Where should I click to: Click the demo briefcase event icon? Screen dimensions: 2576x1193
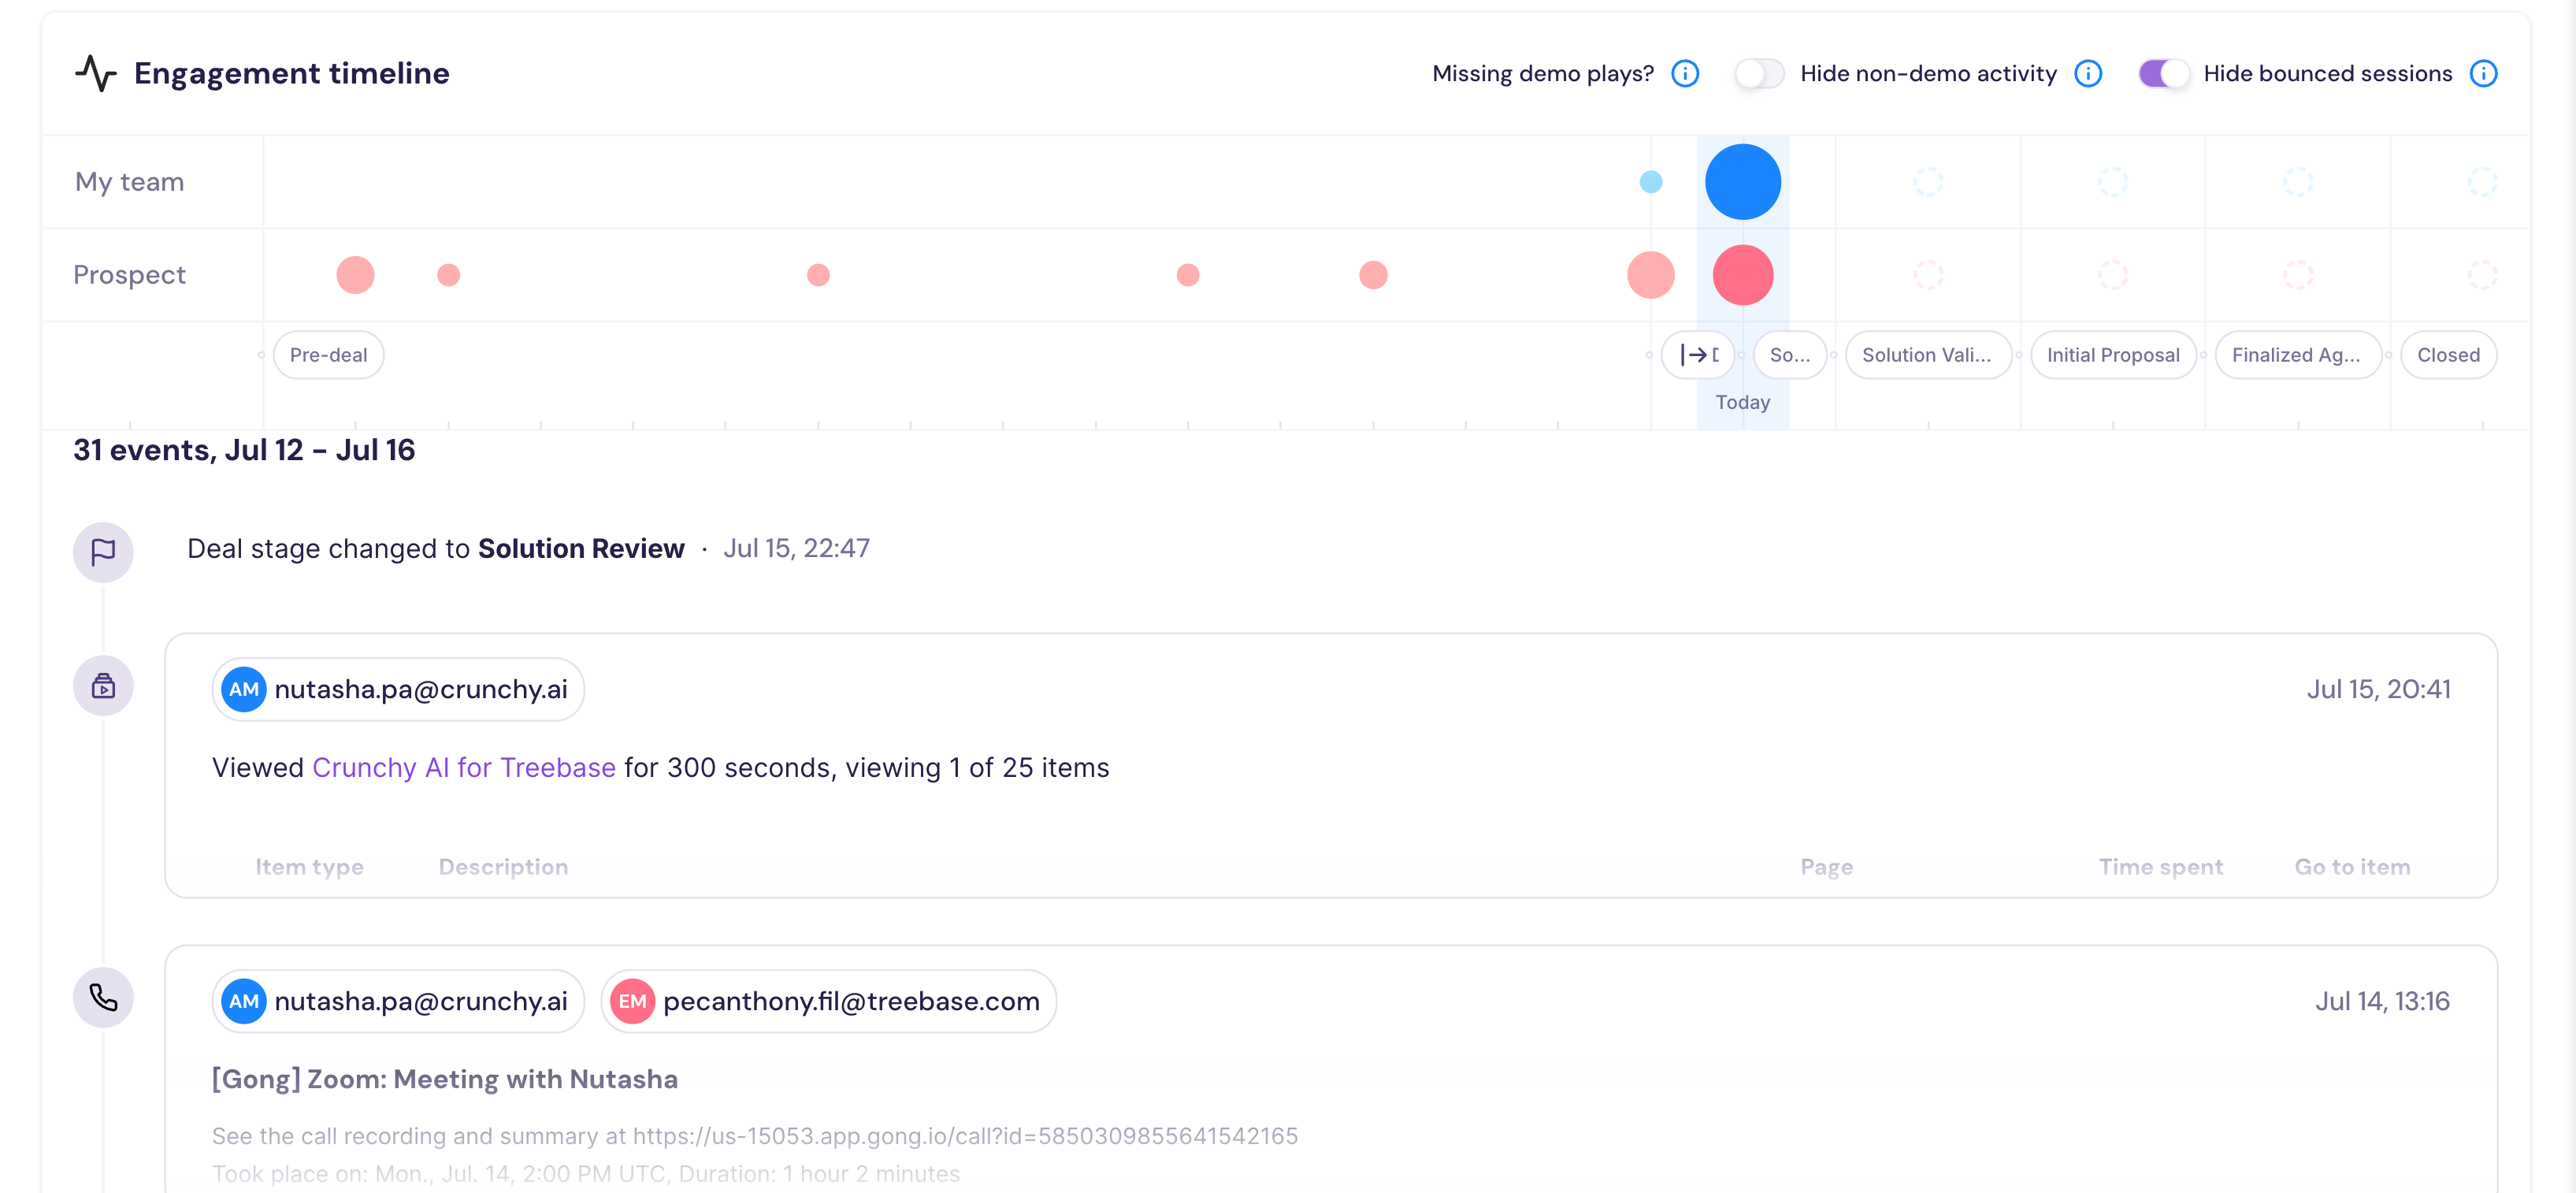103,686
